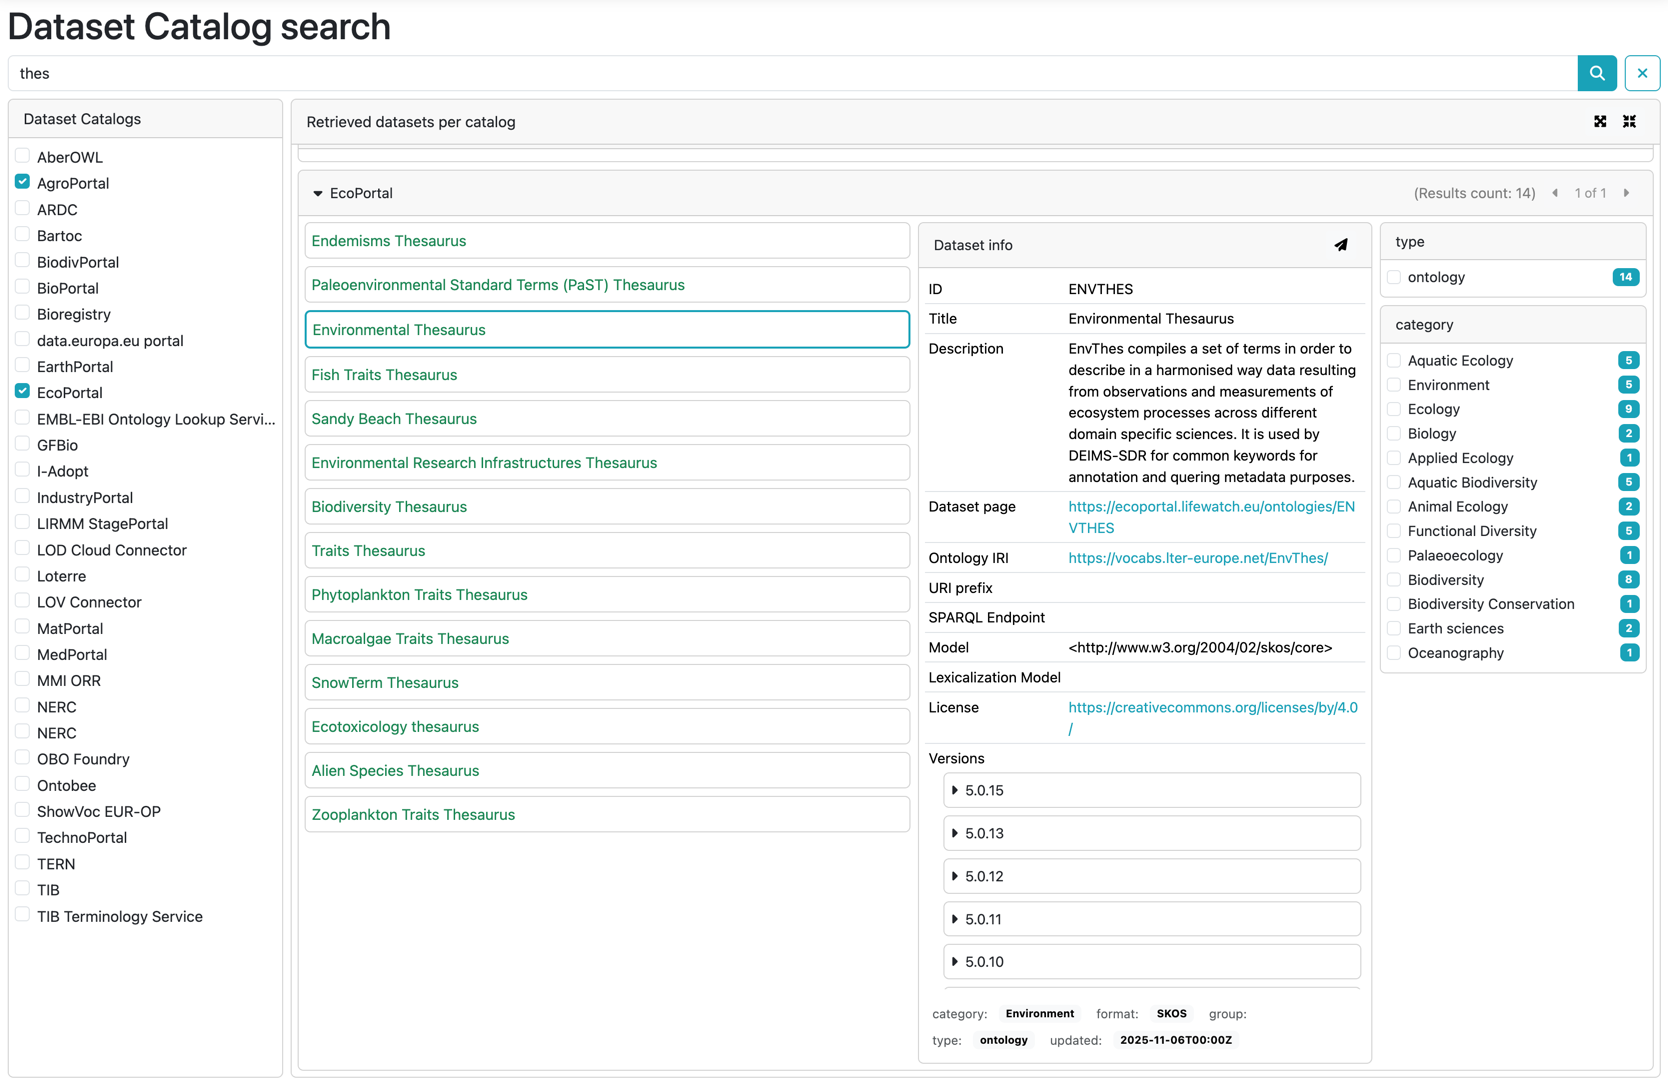Image resolution: width=1668 pixels, height=1085 pixels.
Task: Uncheck the AgroPortal catalog checkbox
Action: click(22, 182)
